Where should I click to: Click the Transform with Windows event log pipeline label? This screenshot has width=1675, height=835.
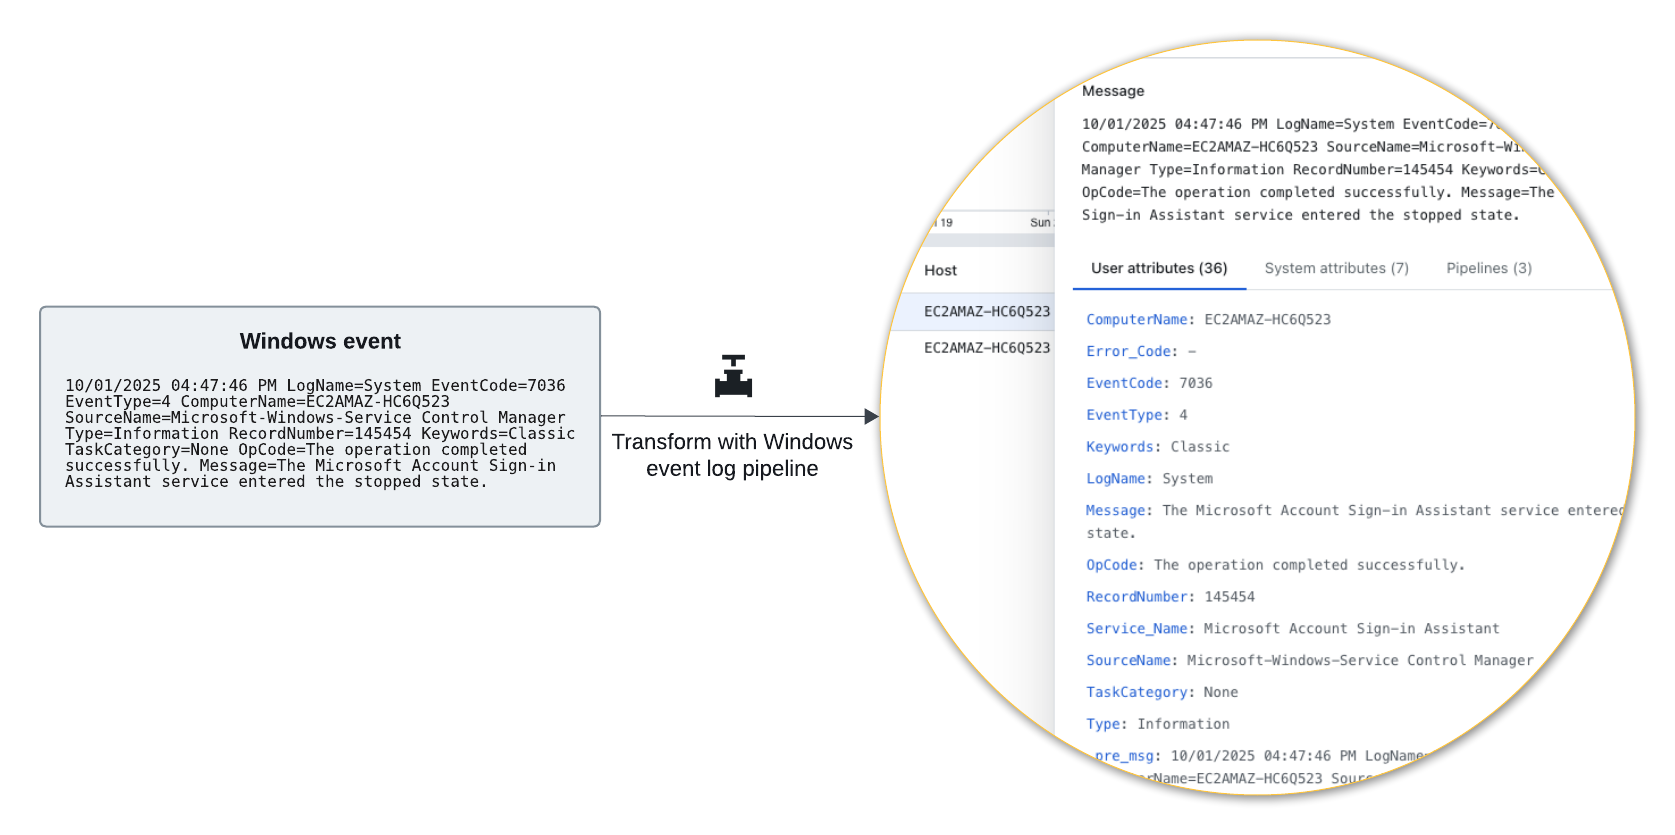(732, 455)
